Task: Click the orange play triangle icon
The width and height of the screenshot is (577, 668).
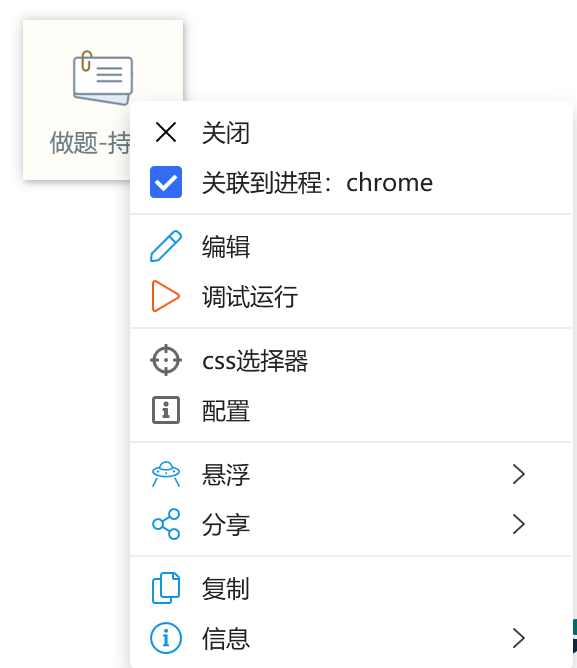Action: tap(166, 296)
